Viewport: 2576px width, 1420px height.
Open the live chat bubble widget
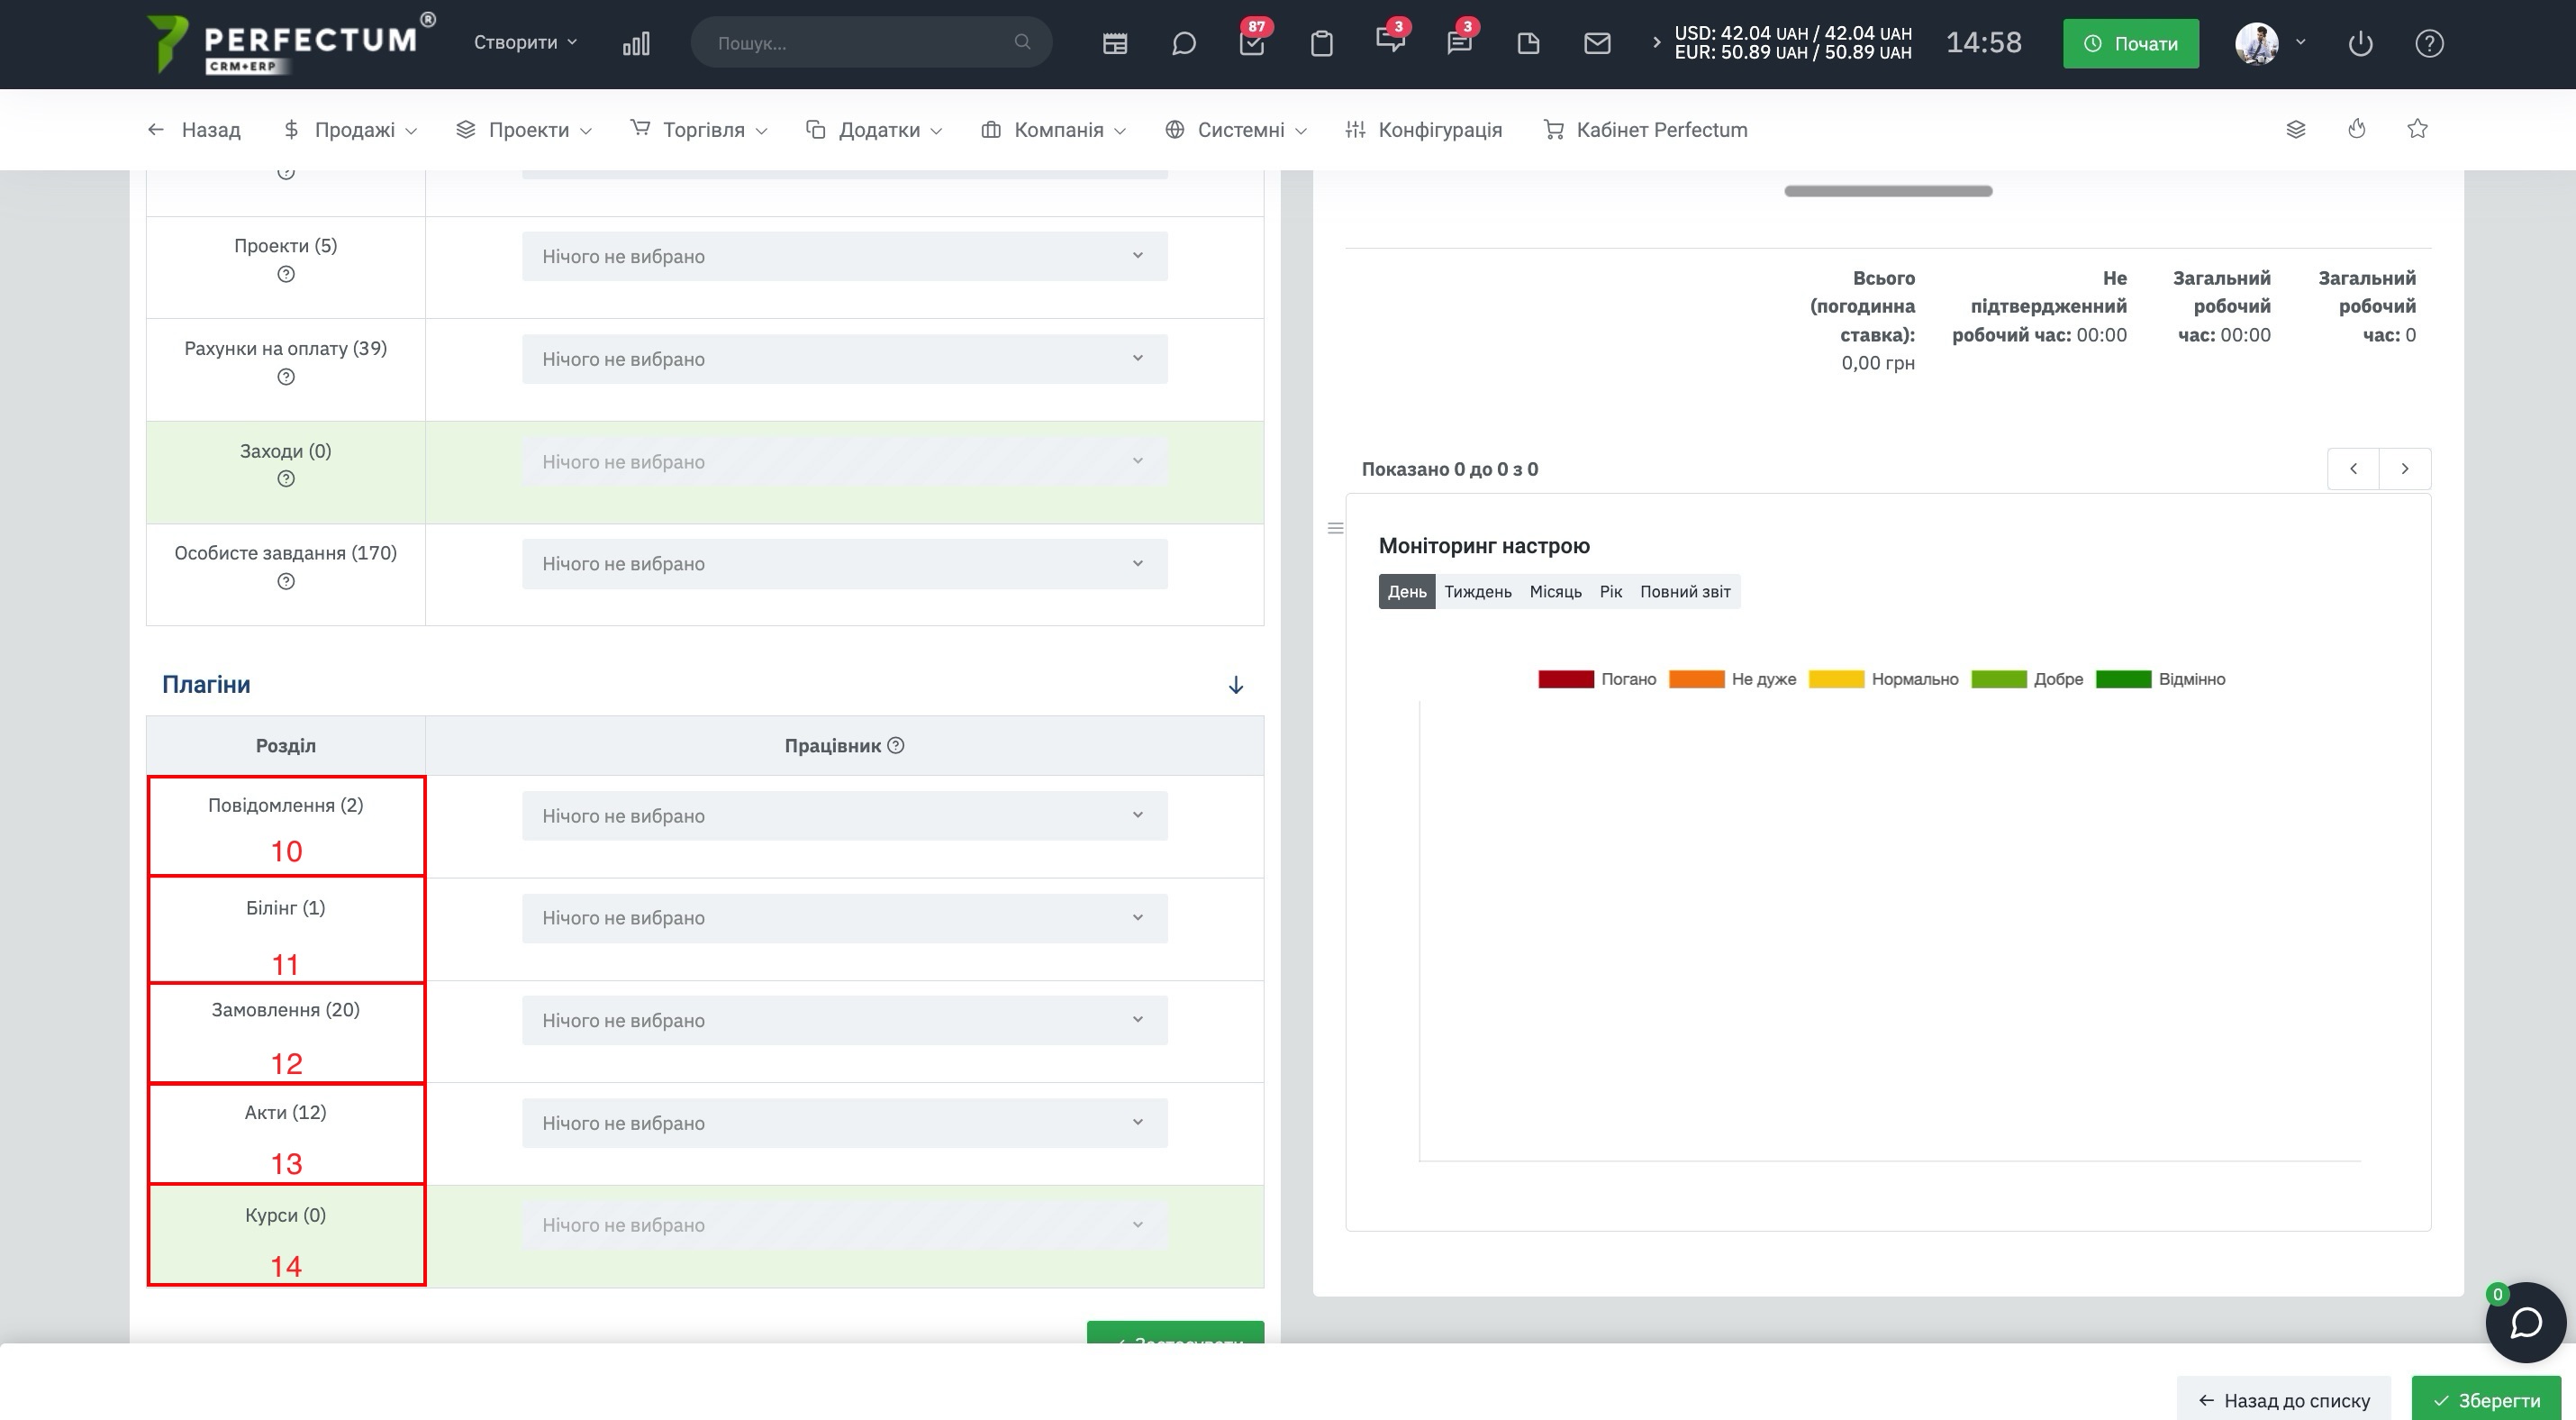point(2526,1322)
